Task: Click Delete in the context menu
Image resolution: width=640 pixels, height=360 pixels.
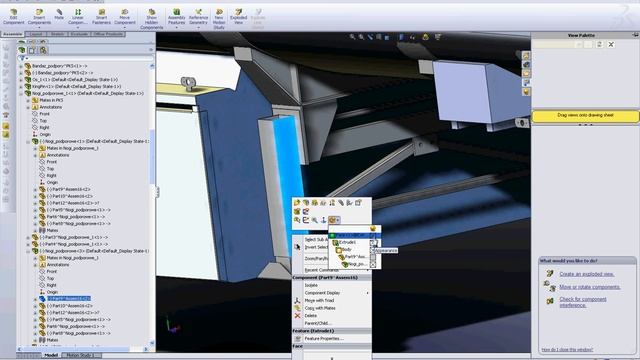Action: [x=310, y=316]
